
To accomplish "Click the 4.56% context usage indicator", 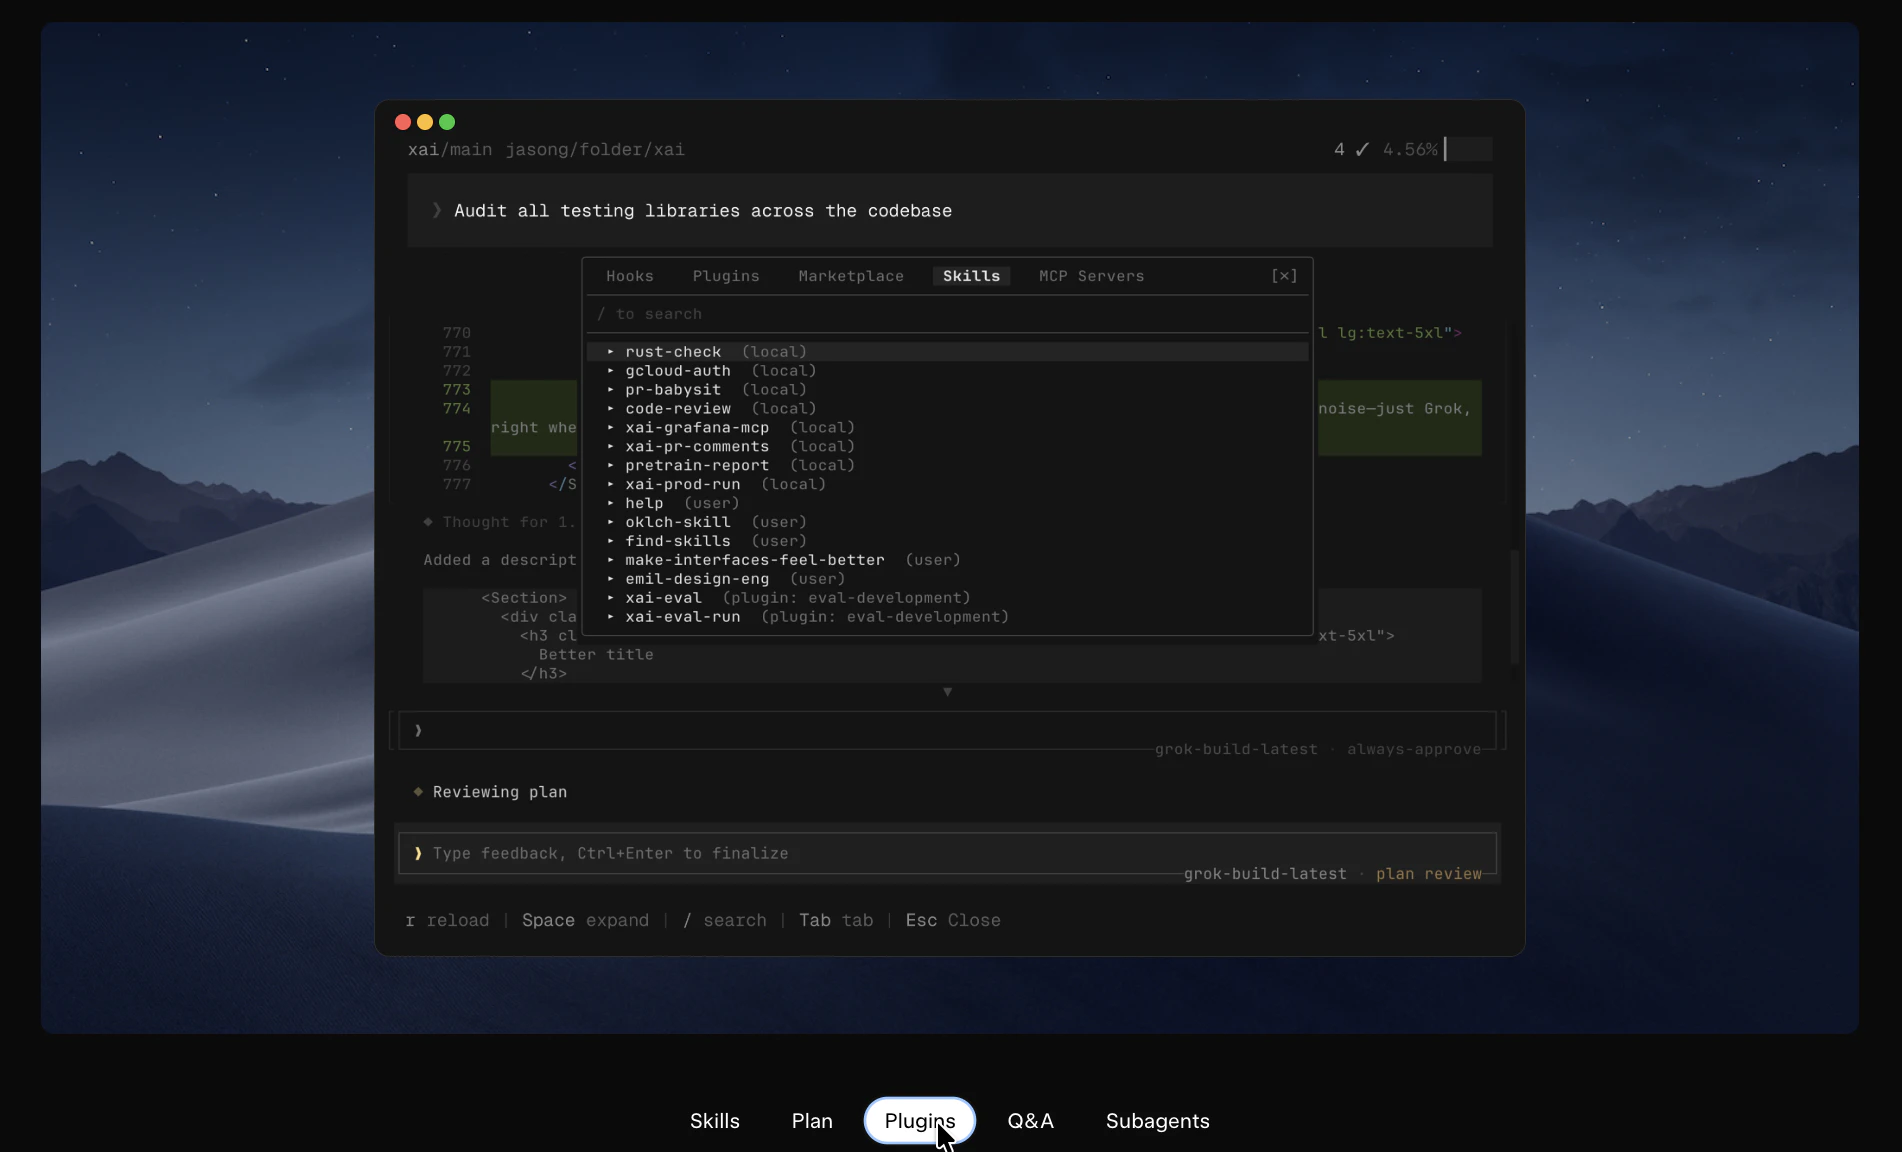I will 1410,150.
